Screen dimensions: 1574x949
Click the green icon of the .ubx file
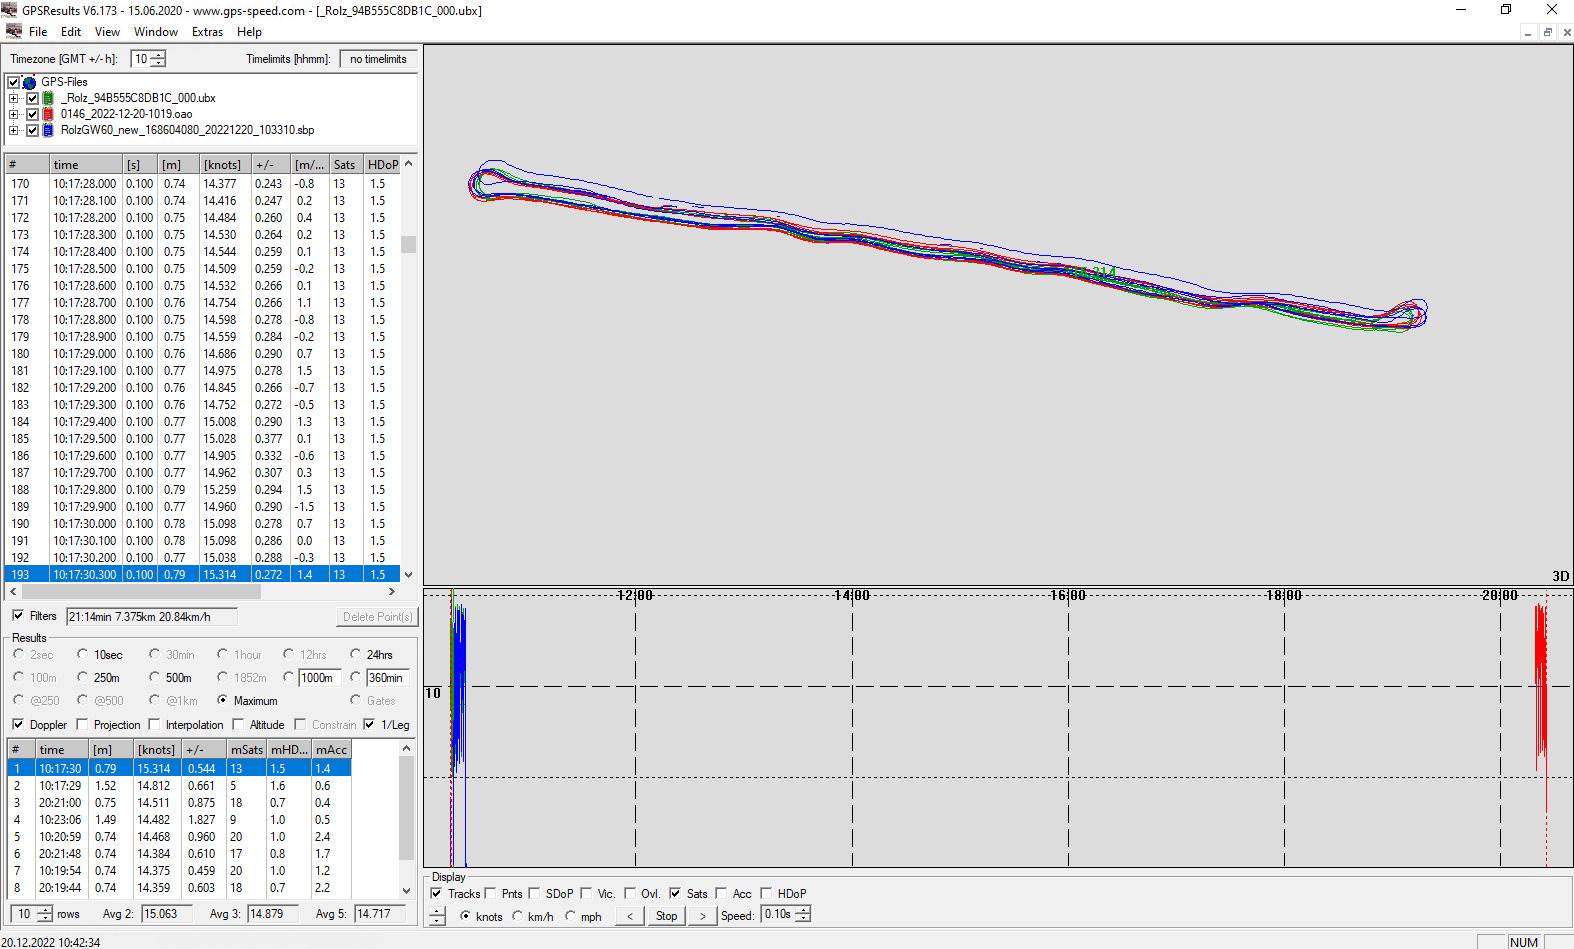pos(48,98)
